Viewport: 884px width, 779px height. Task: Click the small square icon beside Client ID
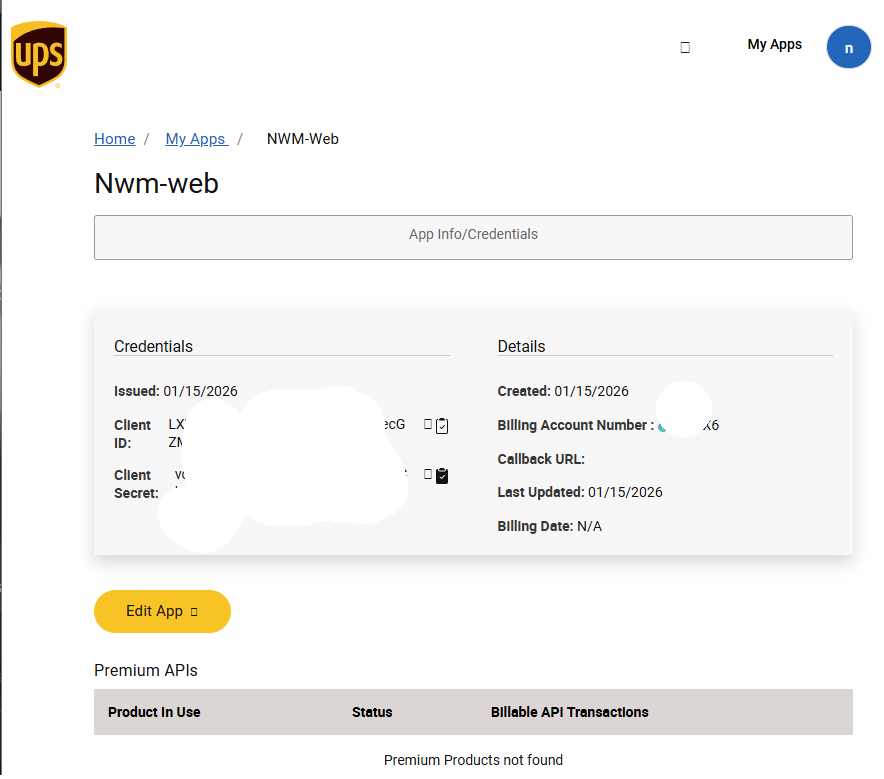(x=428, y=424)
